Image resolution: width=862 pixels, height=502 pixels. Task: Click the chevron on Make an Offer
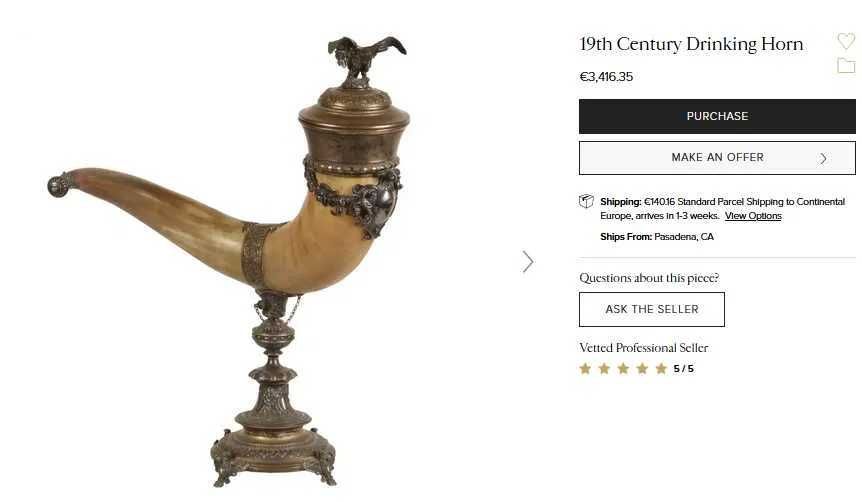823,158
